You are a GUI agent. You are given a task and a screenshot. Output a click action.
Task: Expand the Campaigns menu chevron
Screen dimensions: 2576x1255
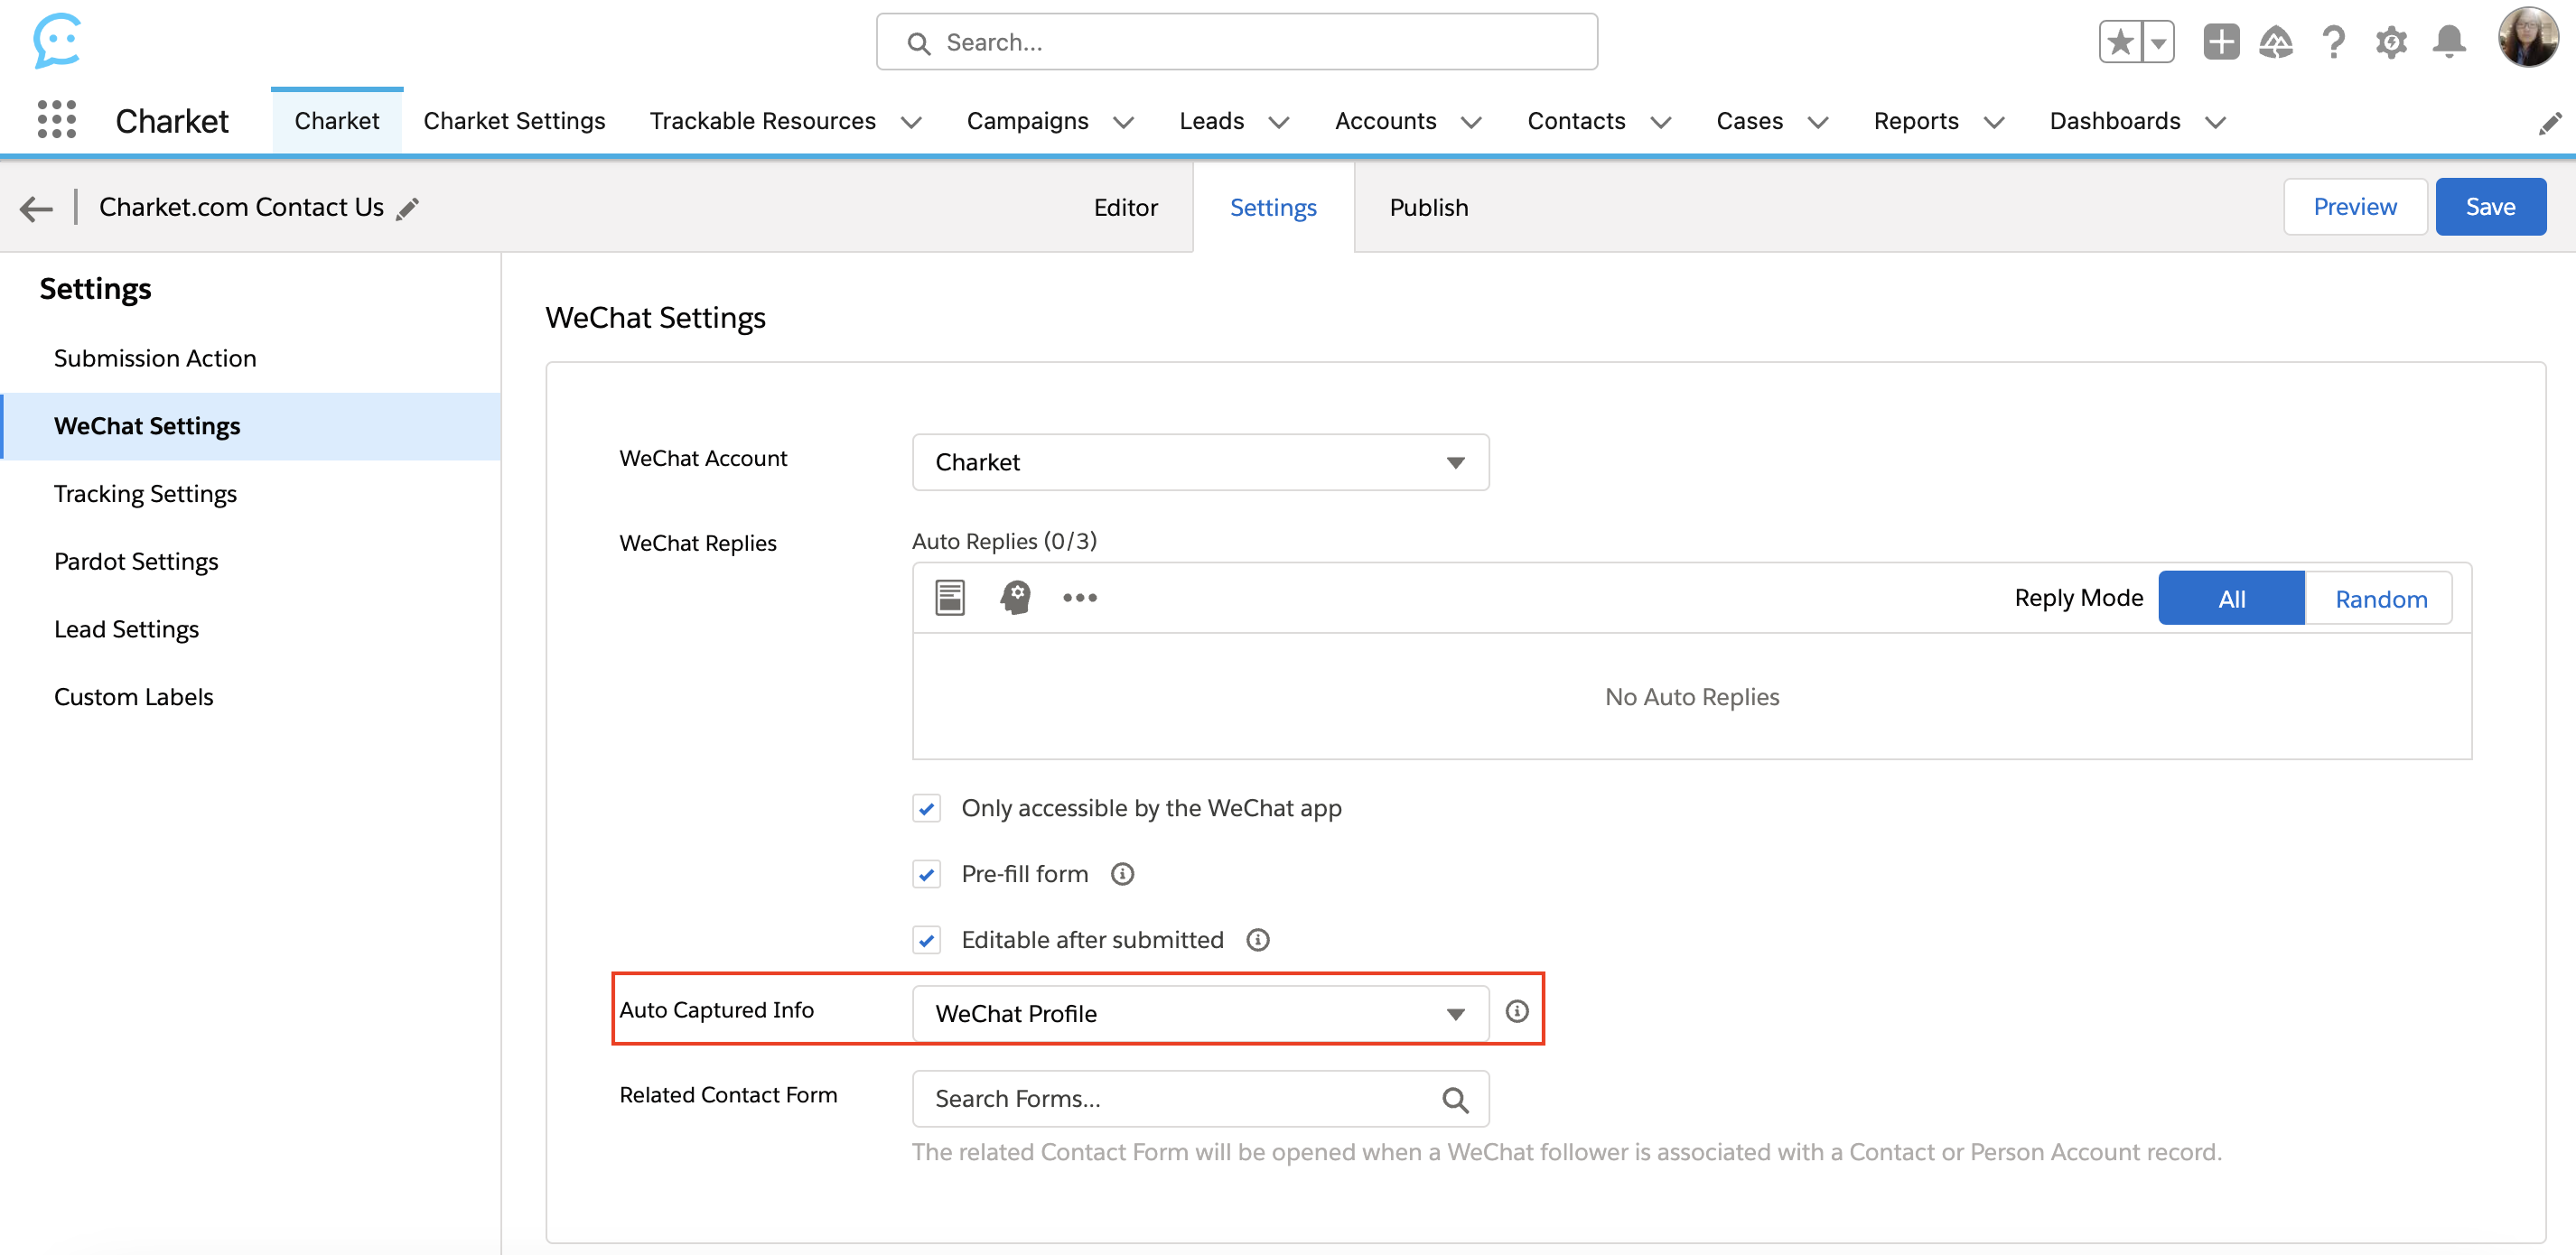click(x=1123, y=122)
